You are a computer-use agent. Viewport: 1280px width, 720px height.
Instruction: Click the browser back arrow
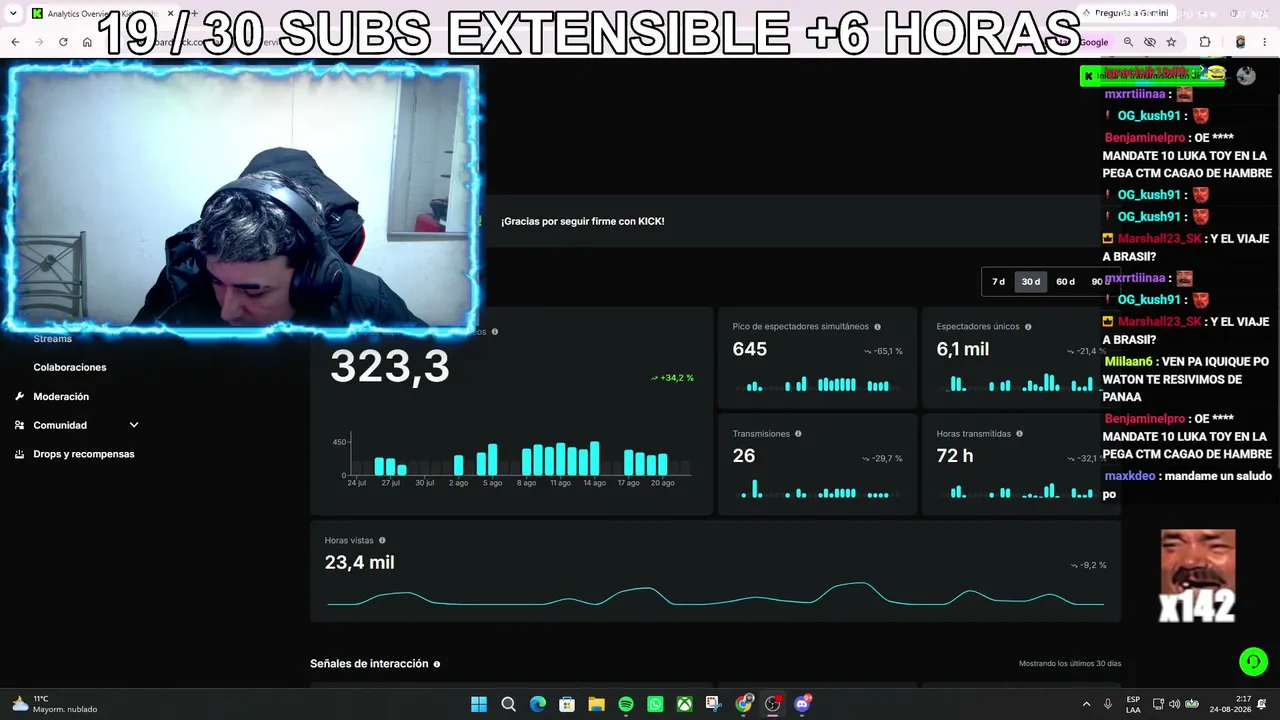click(x=15, y=42)
